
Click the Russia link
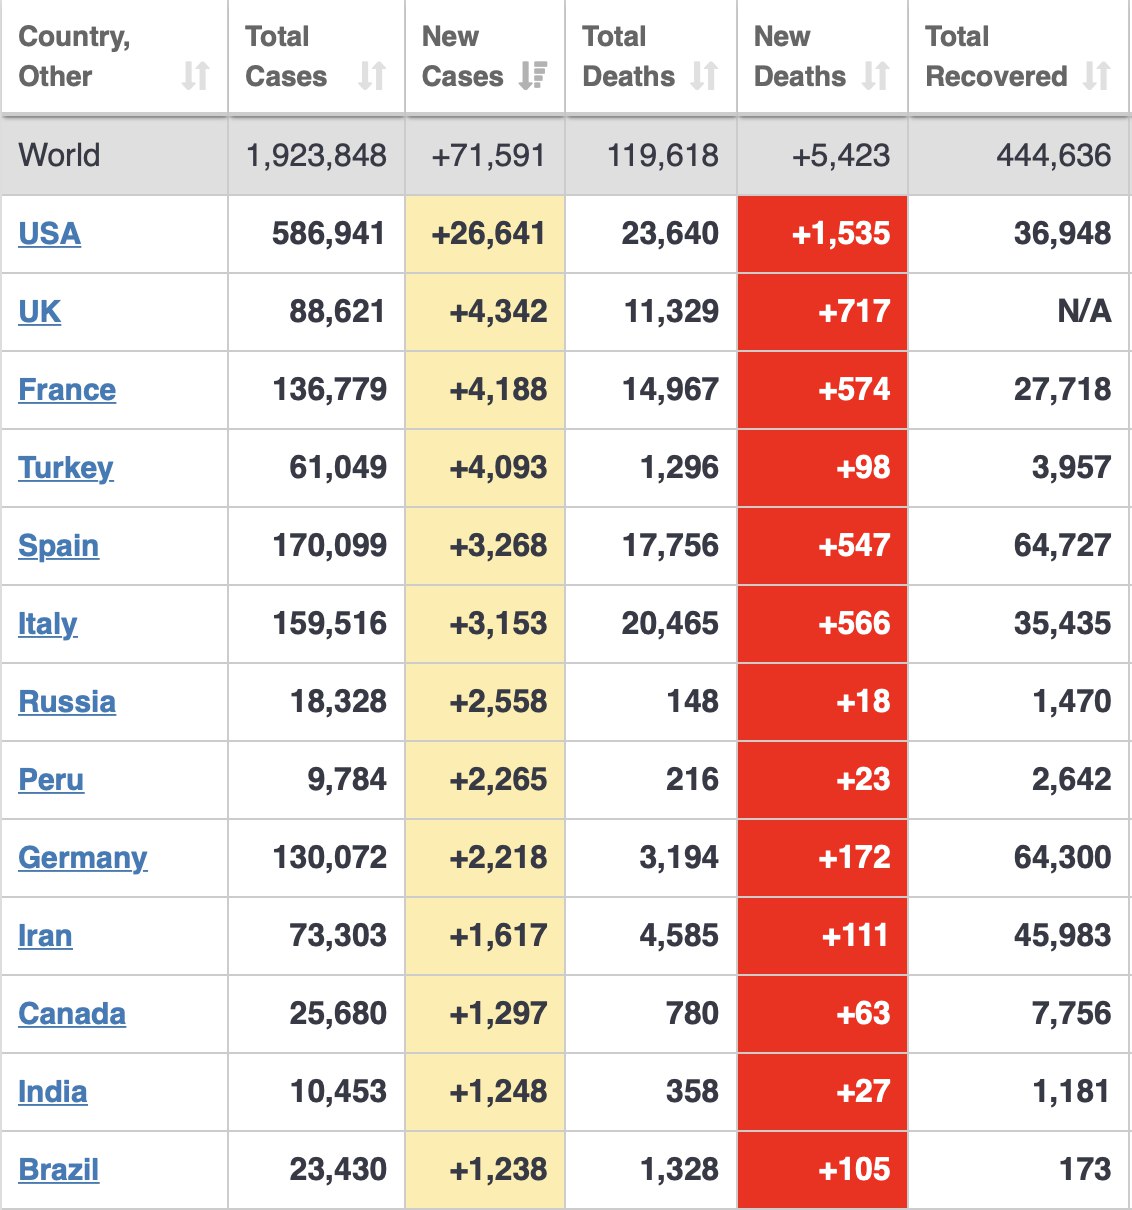(67, 702)
